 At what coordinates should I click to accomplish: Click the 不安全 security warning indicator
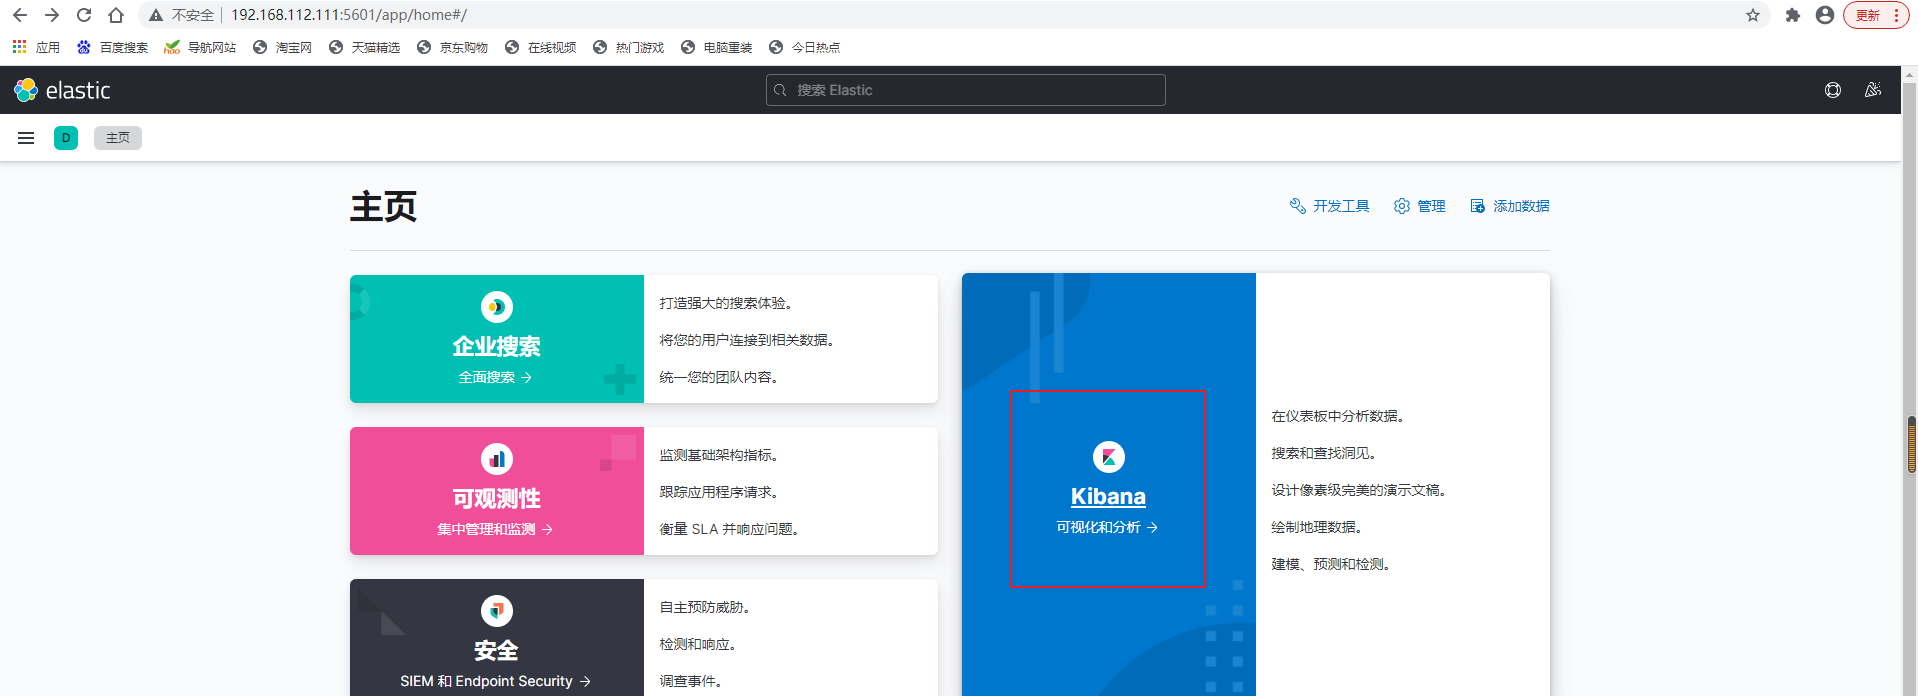(182, 15)
